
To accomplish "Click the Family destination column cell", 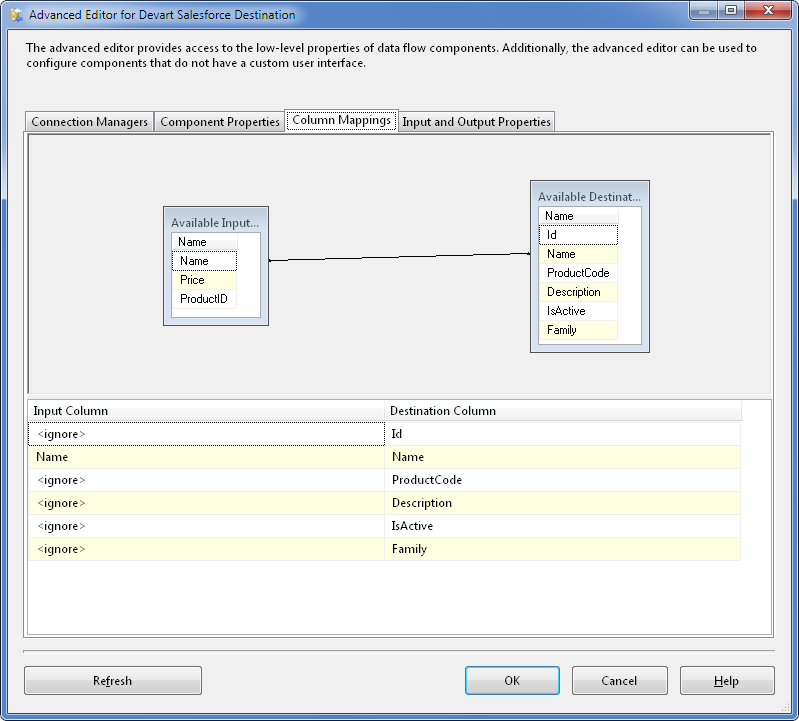I will click(563, 549).
